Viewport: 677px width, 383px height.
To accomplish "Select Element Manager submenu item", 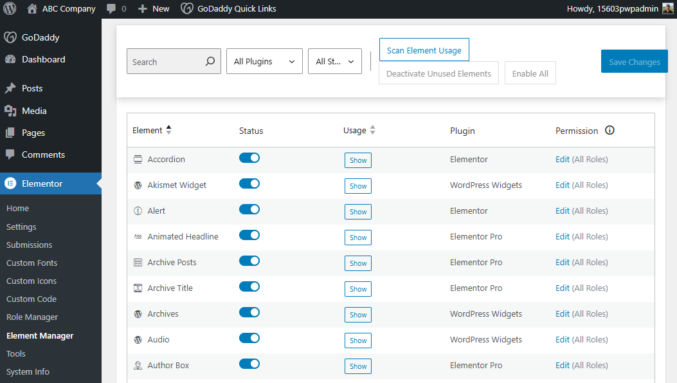I will pos(40,336).
